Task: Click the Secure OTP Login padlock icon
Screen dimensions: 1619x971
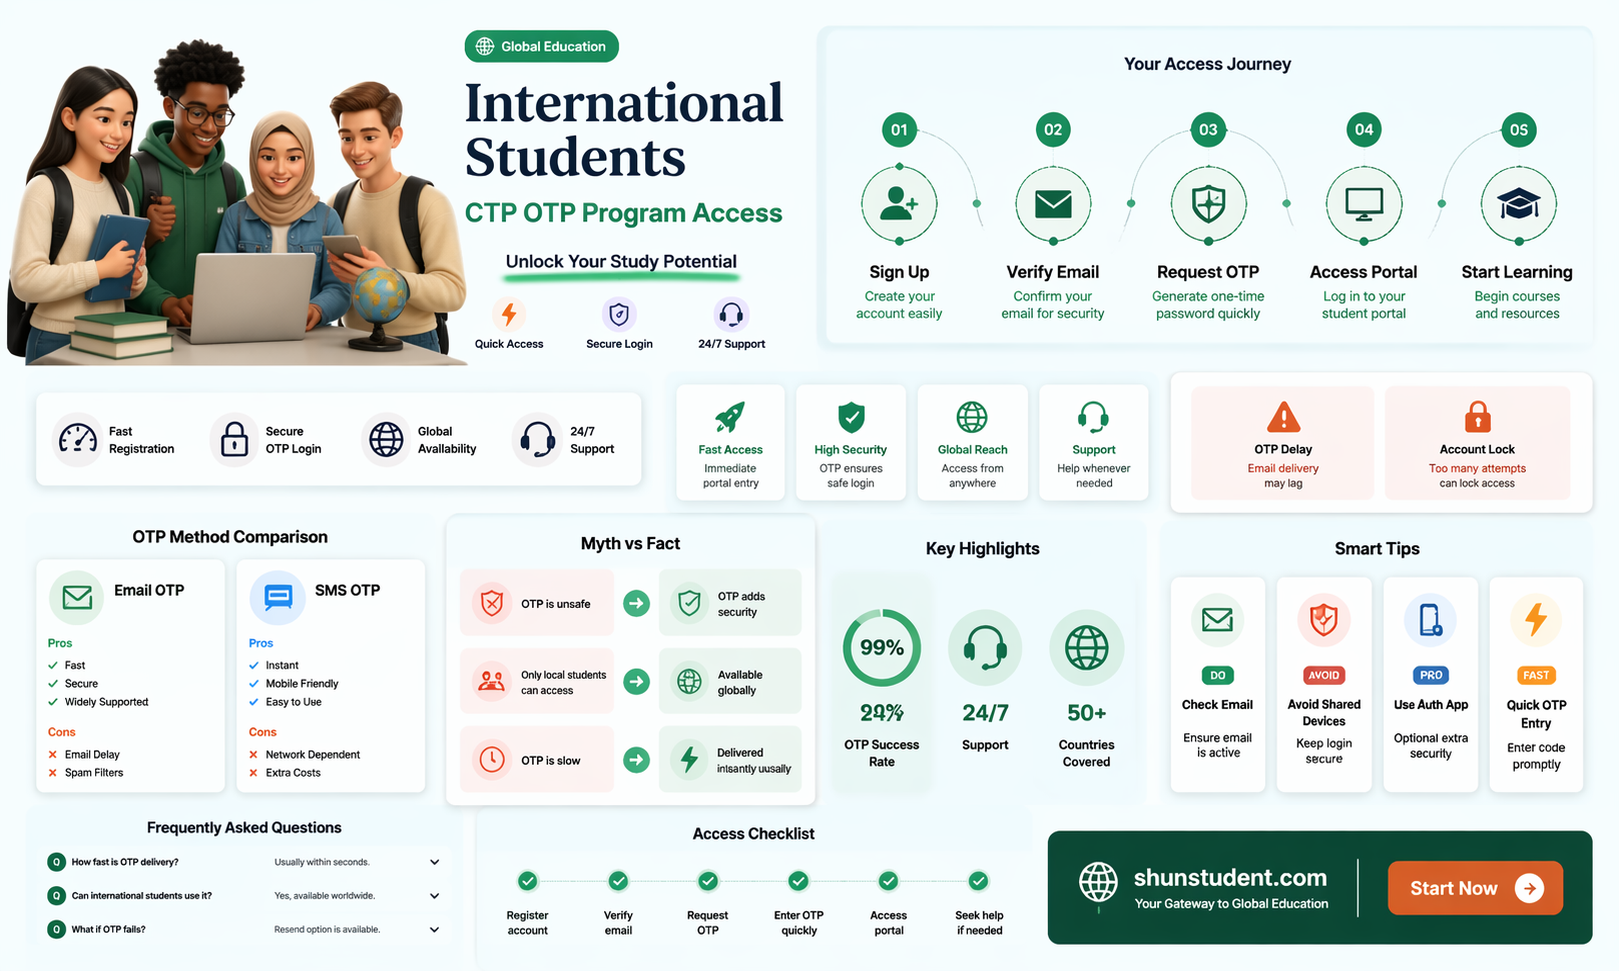Action: pos(234,439)
